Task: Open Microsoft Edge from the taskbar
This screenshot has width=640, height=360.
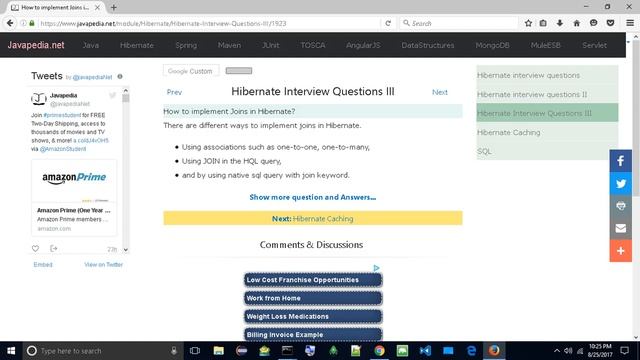Action: [471, 351]
